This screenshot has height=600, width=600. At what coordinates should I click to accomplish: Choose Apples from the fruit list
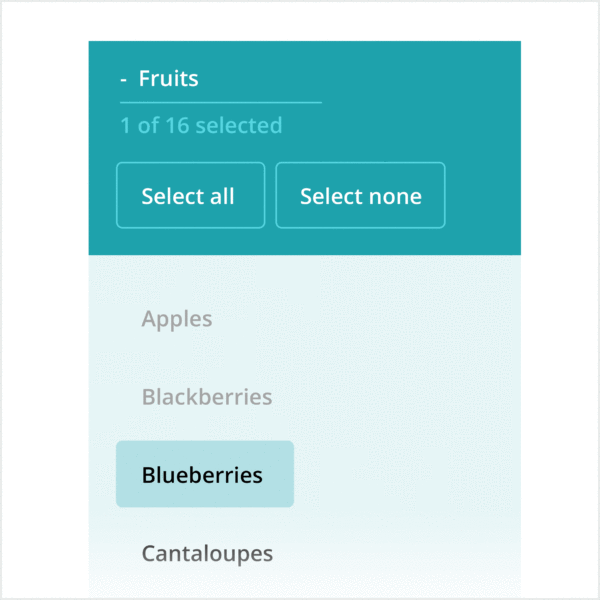pos(177,319)
